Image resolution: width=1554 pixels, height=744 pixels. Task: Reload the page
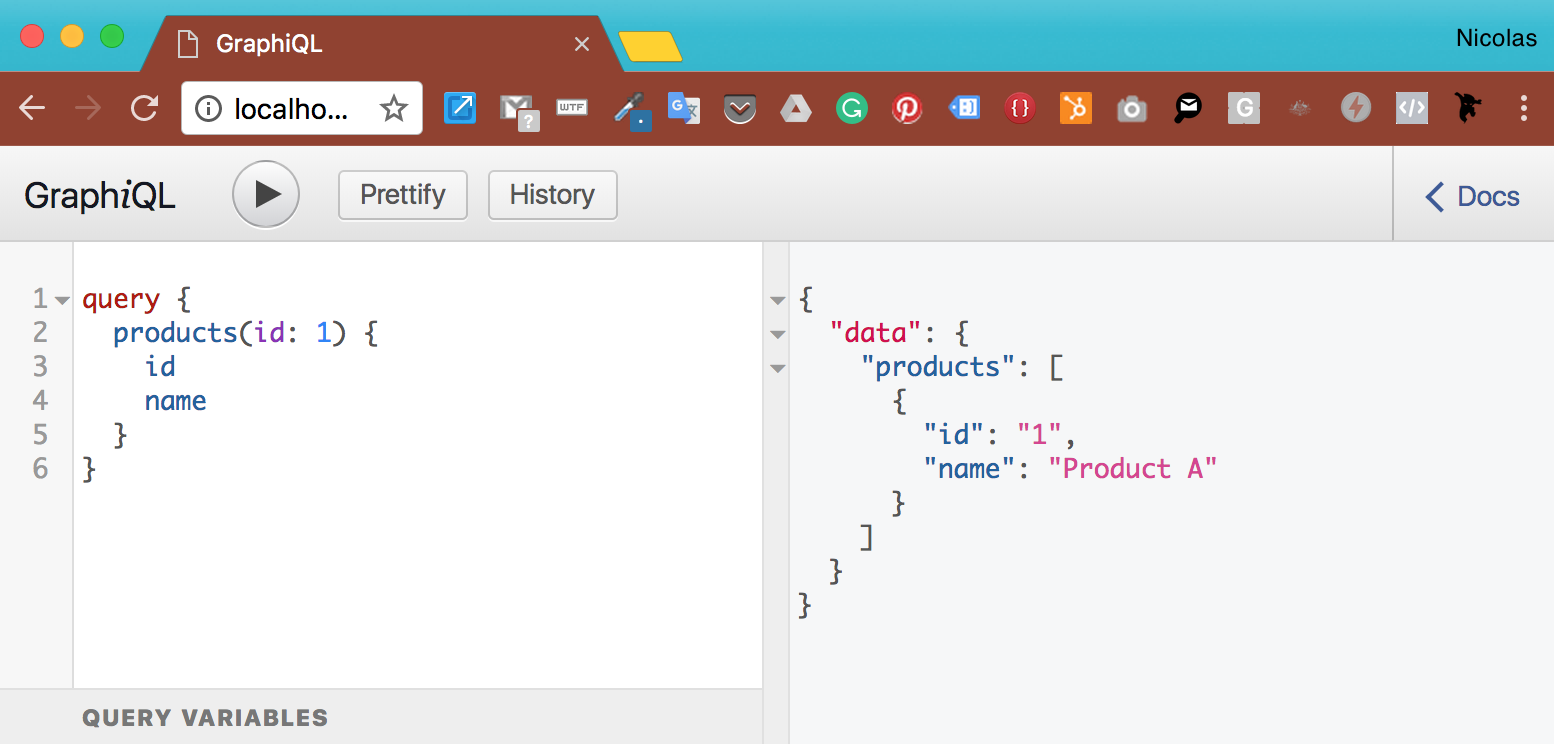point(145,108)
